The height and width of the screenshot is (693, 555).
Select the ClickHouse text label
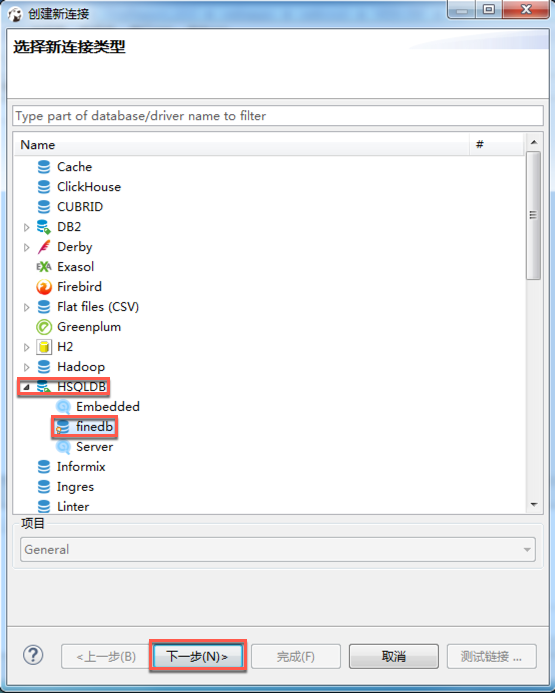point(89,187)
